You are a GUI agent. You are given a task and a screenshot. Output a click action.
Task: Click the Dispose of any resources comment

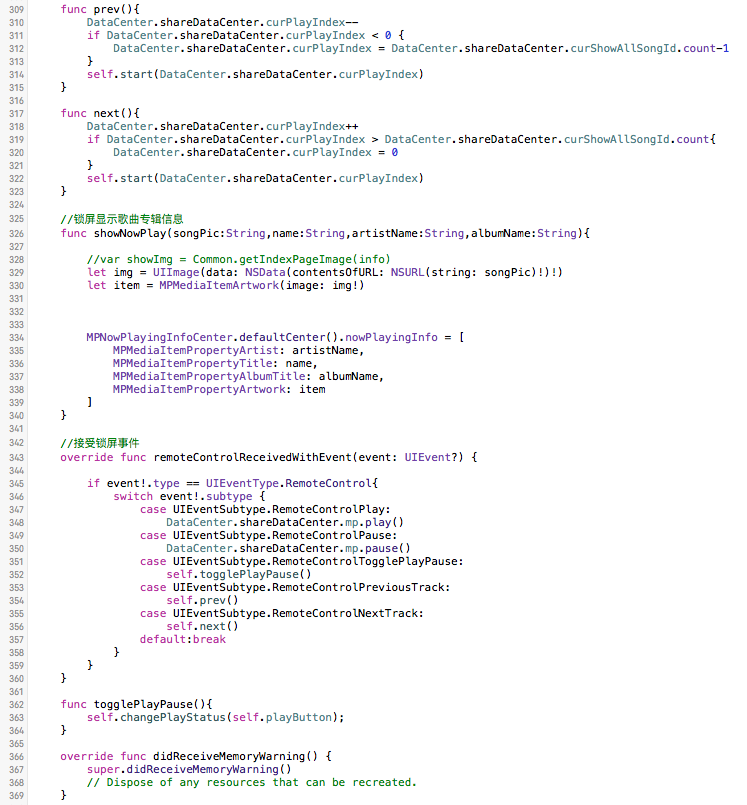click(x=252, y=782)
